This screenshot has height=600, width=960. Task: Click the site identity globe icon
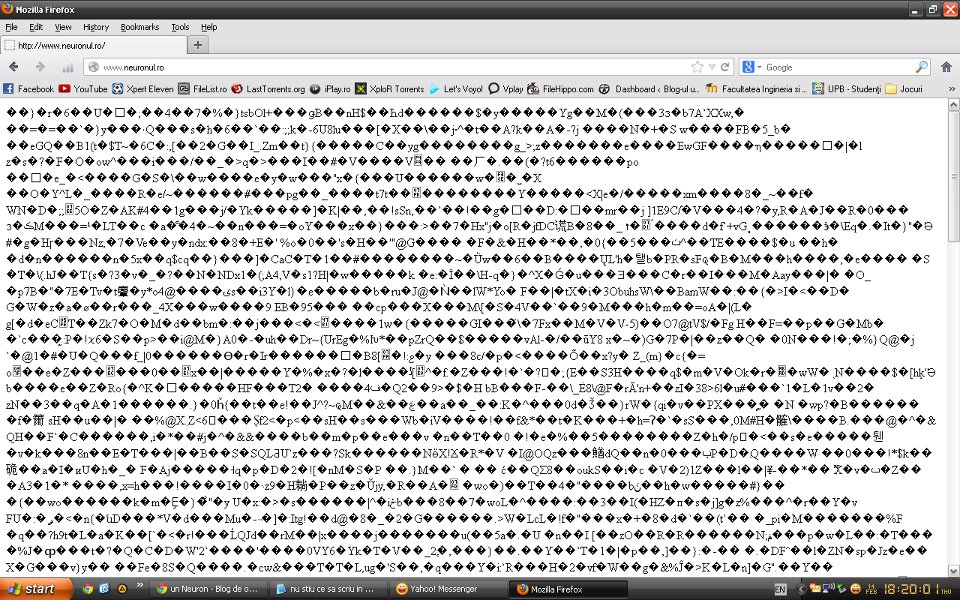[94, 67]
